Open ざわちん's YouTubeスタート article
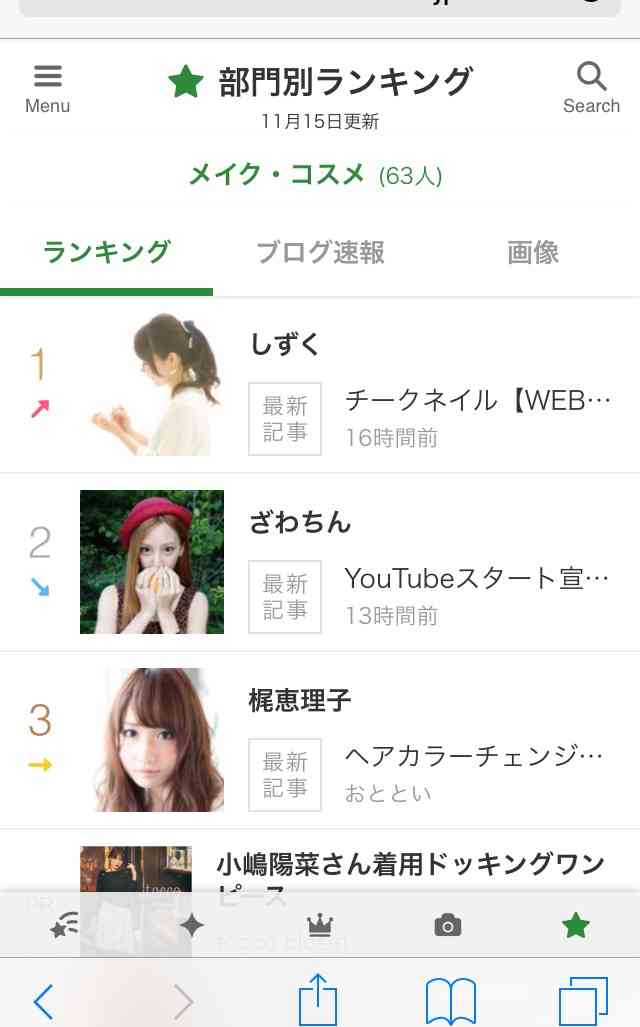This screenshot has height=1027, width=640. 476,578
